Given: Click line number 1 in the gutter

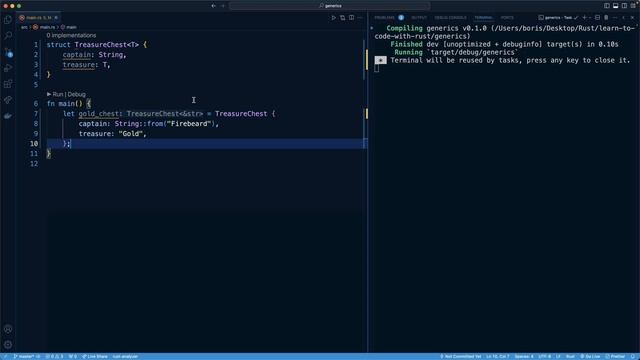Looking at the screenshot, I should click(36, 44).
